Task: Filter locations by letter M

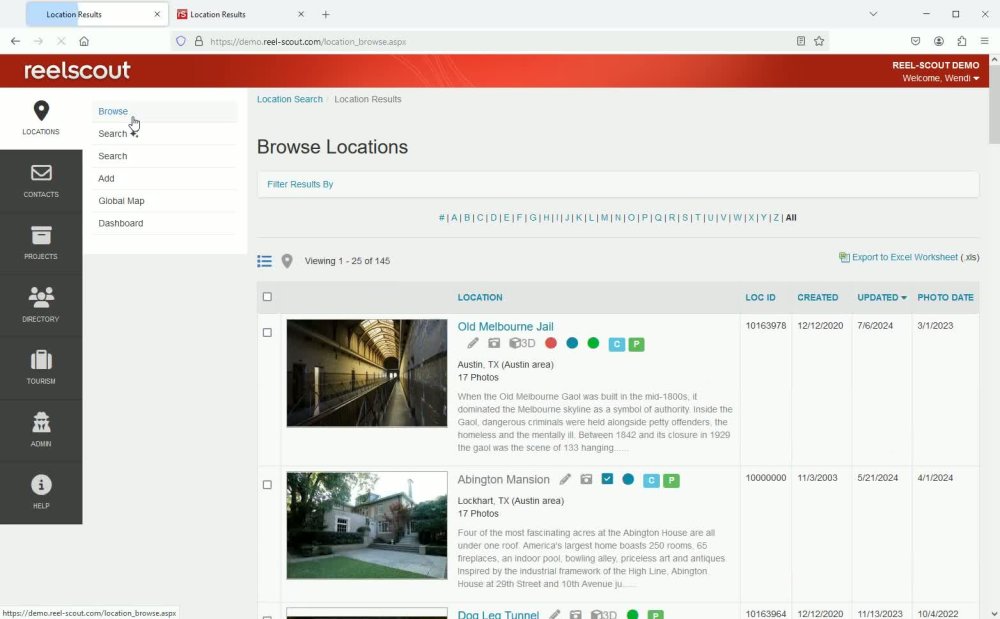Action: click(605, 218)
